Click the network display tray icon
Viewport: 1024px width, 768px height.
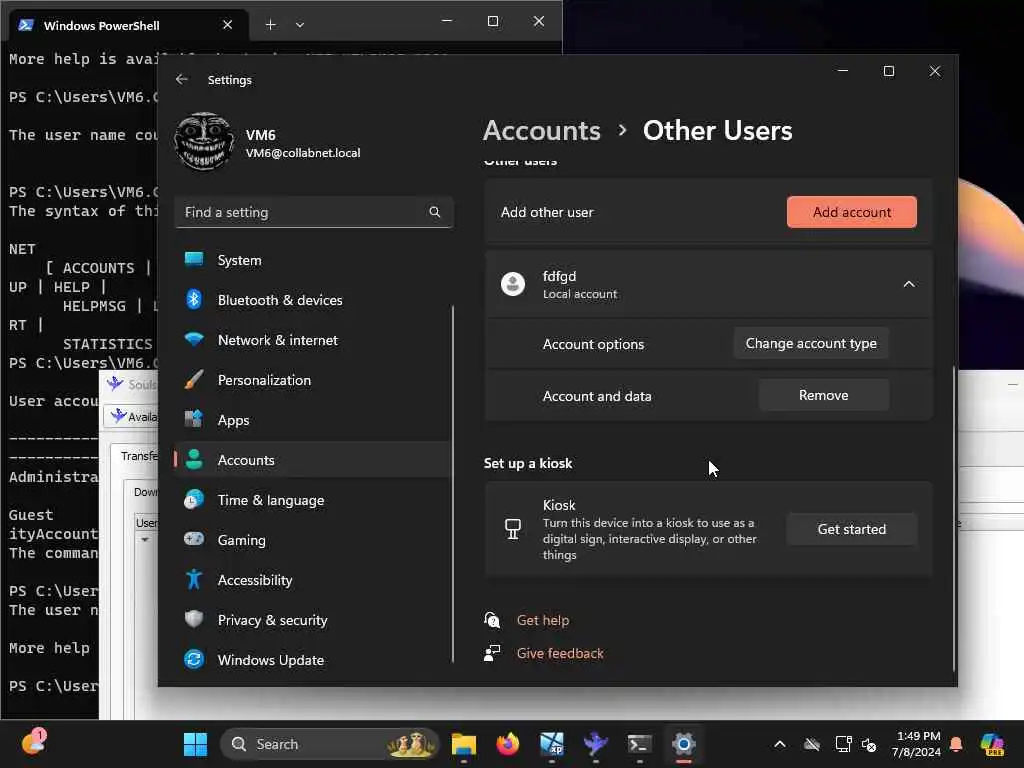843,744
